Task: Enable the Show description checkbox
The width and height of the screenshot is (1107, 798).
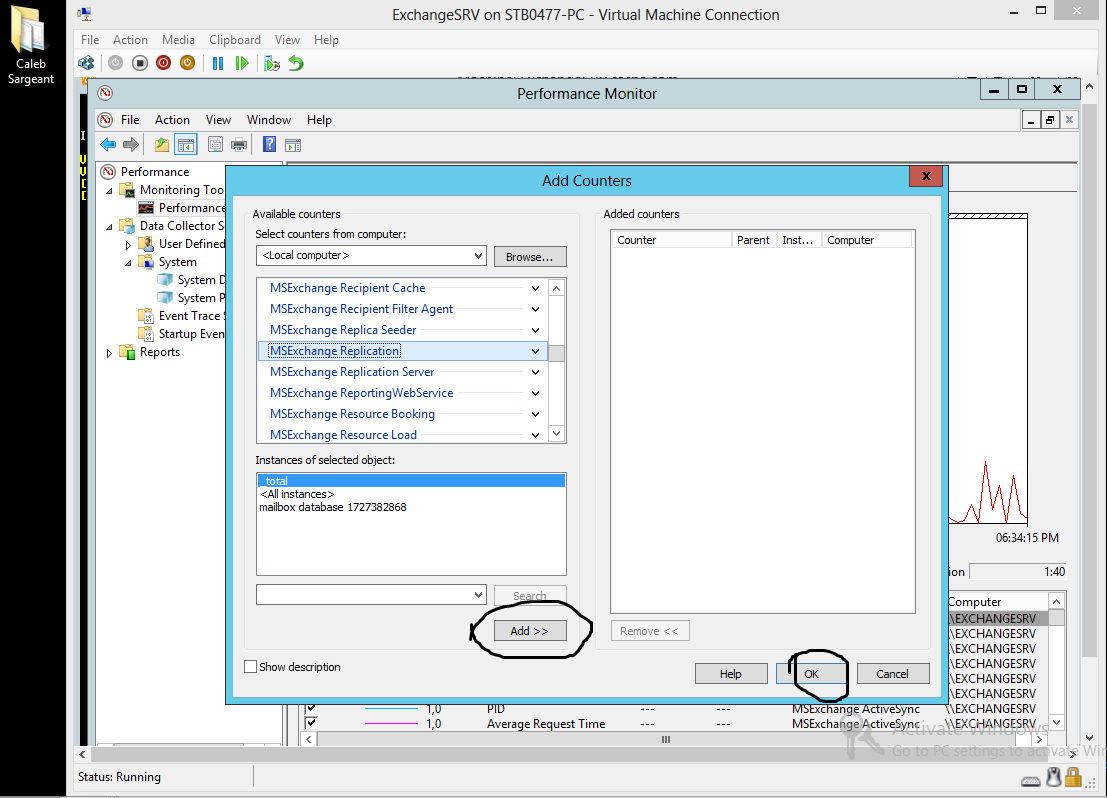Action: (251, 667)
